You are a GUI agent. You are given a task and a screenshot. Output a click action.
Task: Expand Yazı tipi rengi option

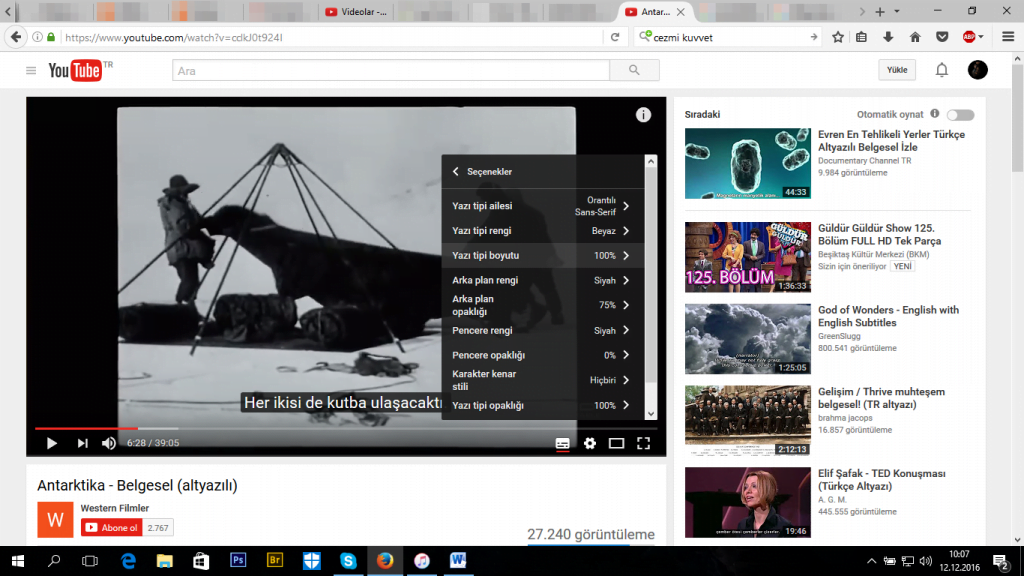(541, 231)
